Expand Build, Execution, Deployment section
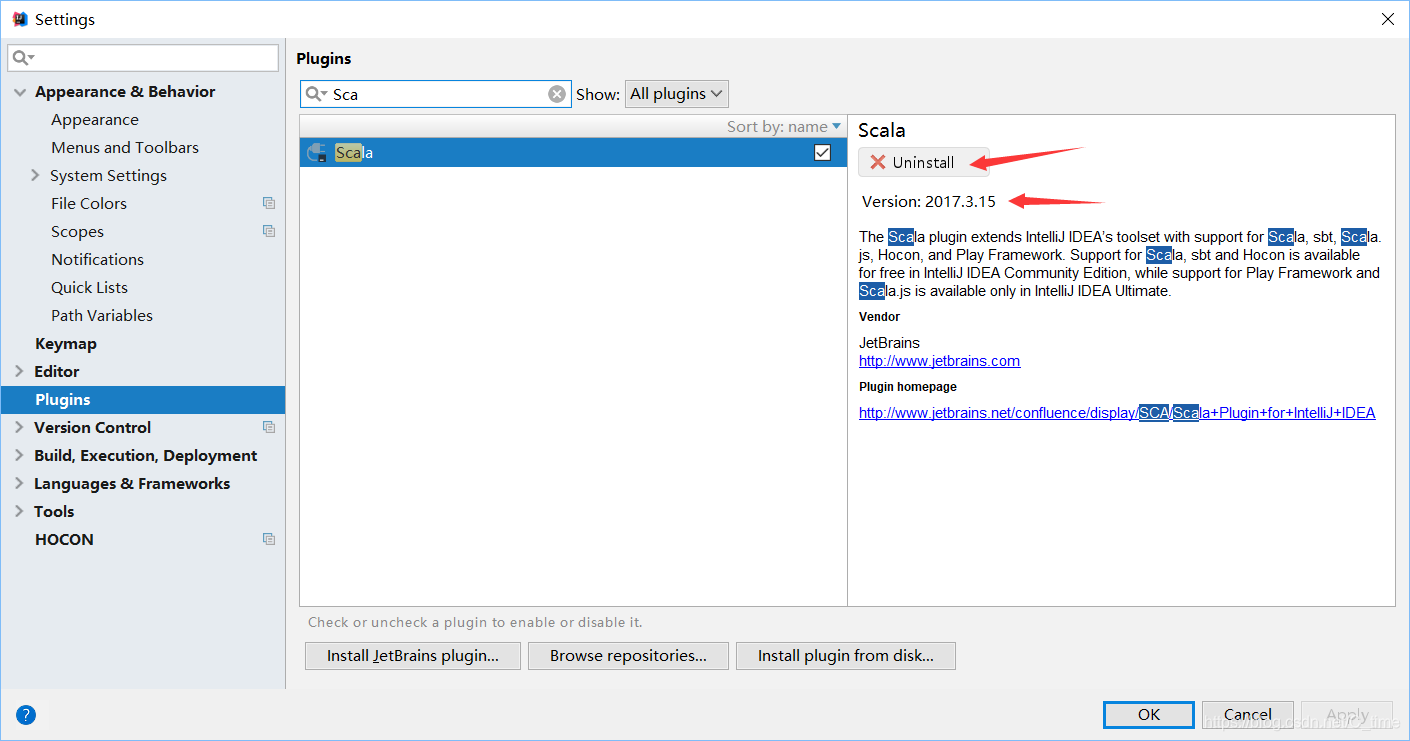 point(20,455)
